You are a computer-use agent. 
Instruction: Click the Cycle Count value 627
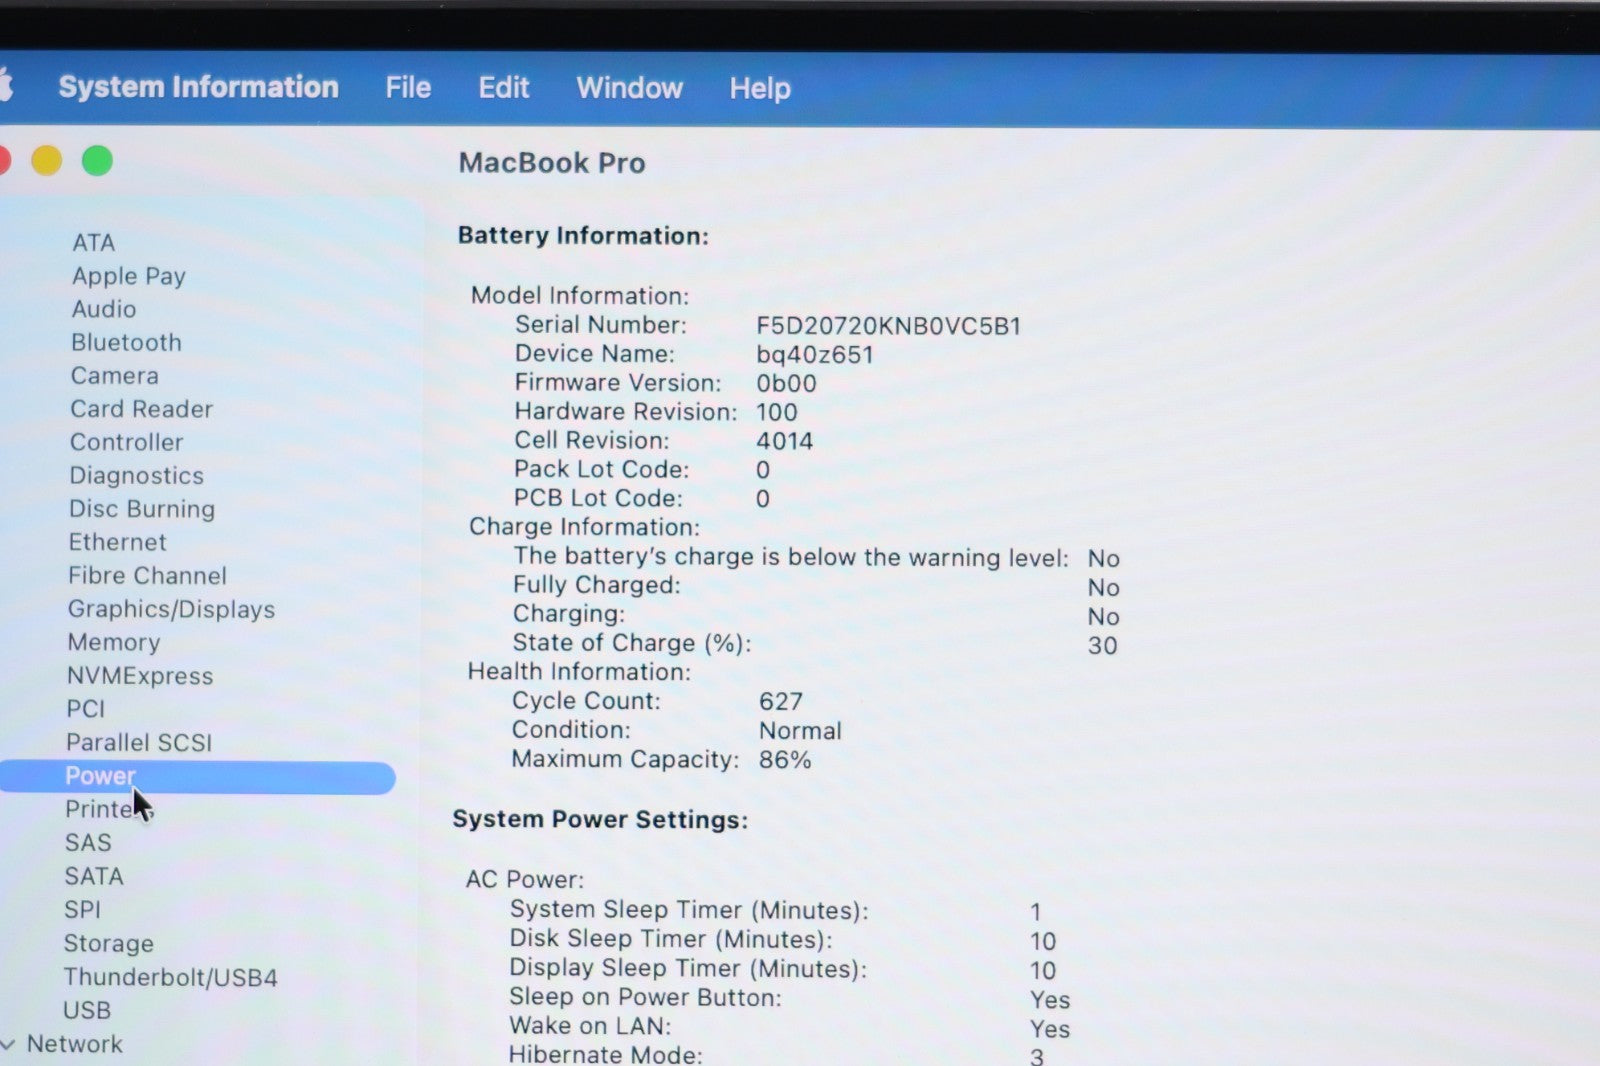[x=780, y=701]
